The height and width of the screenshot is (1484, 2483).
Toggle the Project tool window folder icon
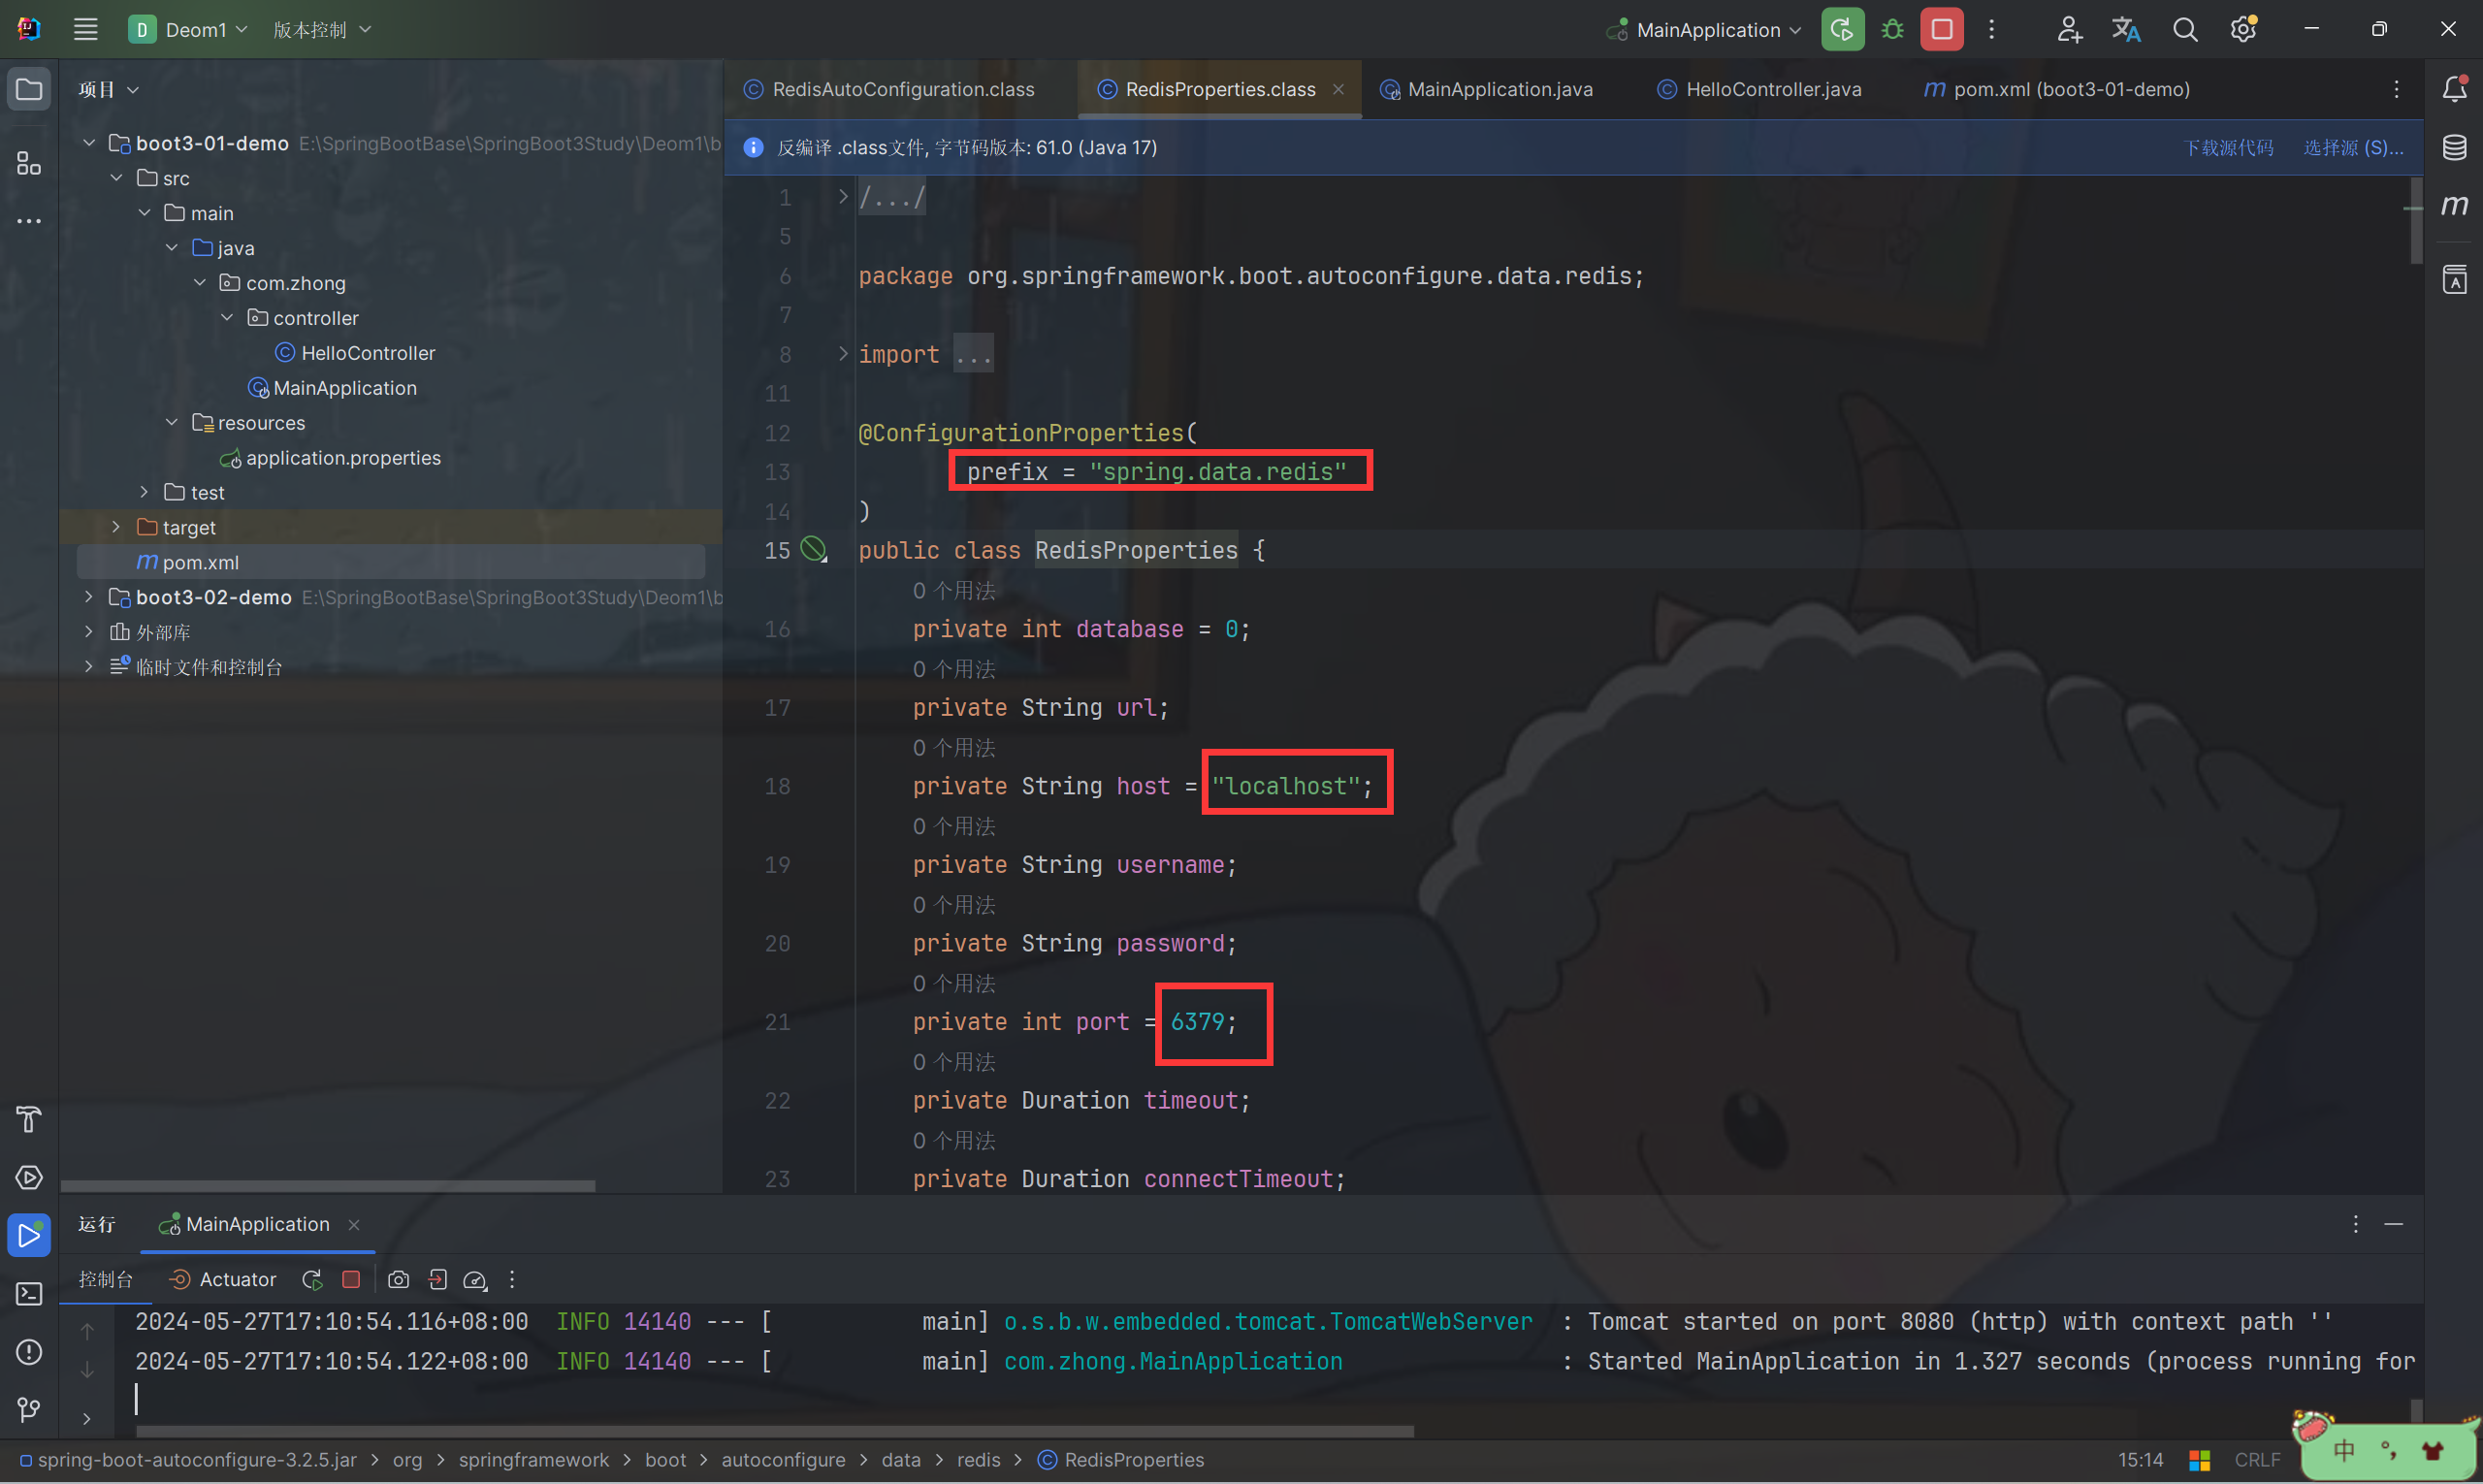point(29,90)
